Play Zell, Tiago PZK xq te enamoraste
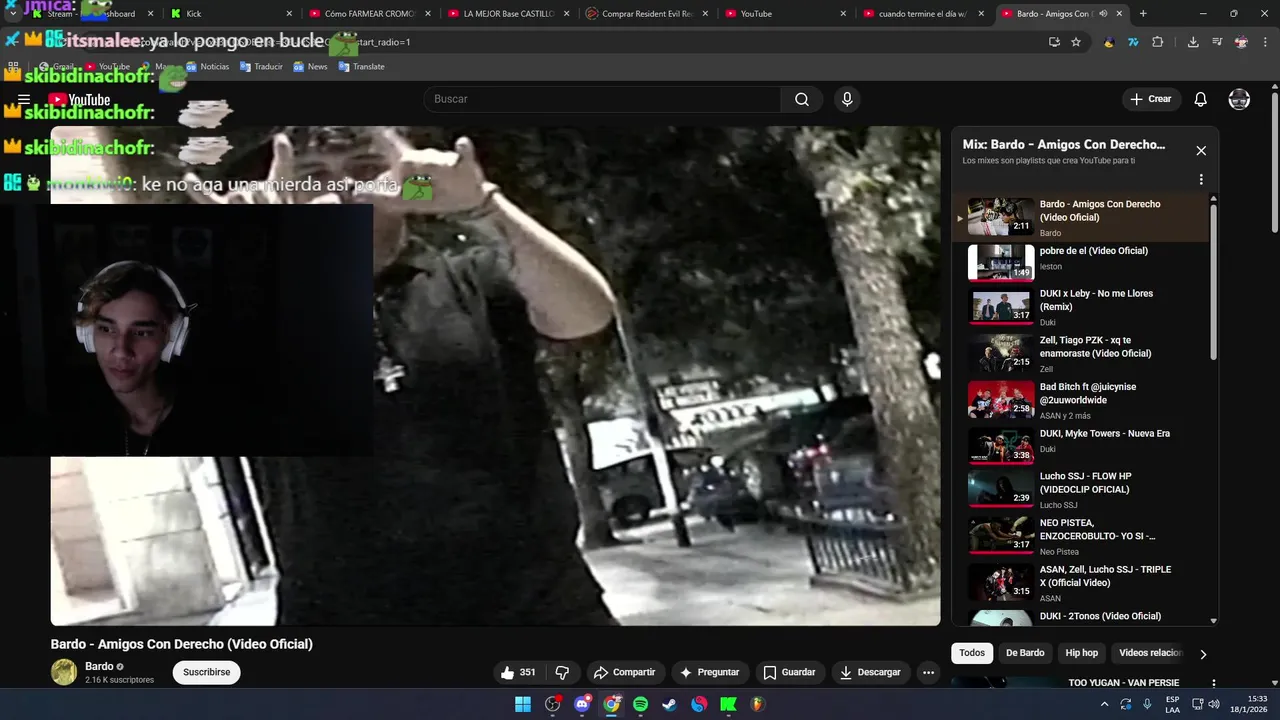 (x=1080, y=354)
